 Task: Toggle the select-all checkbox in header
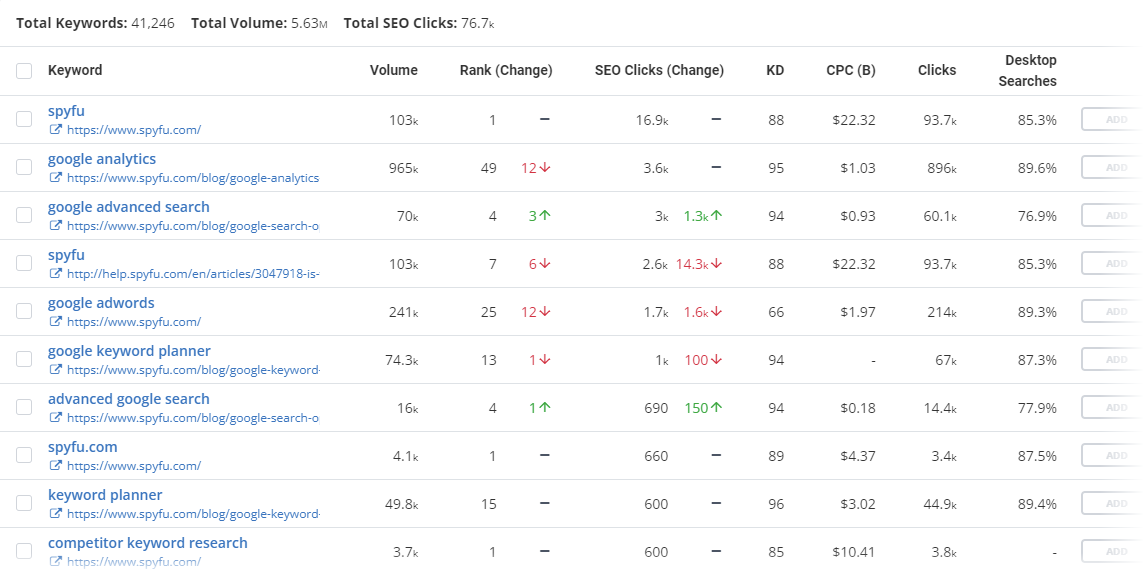tap(24, 71)
